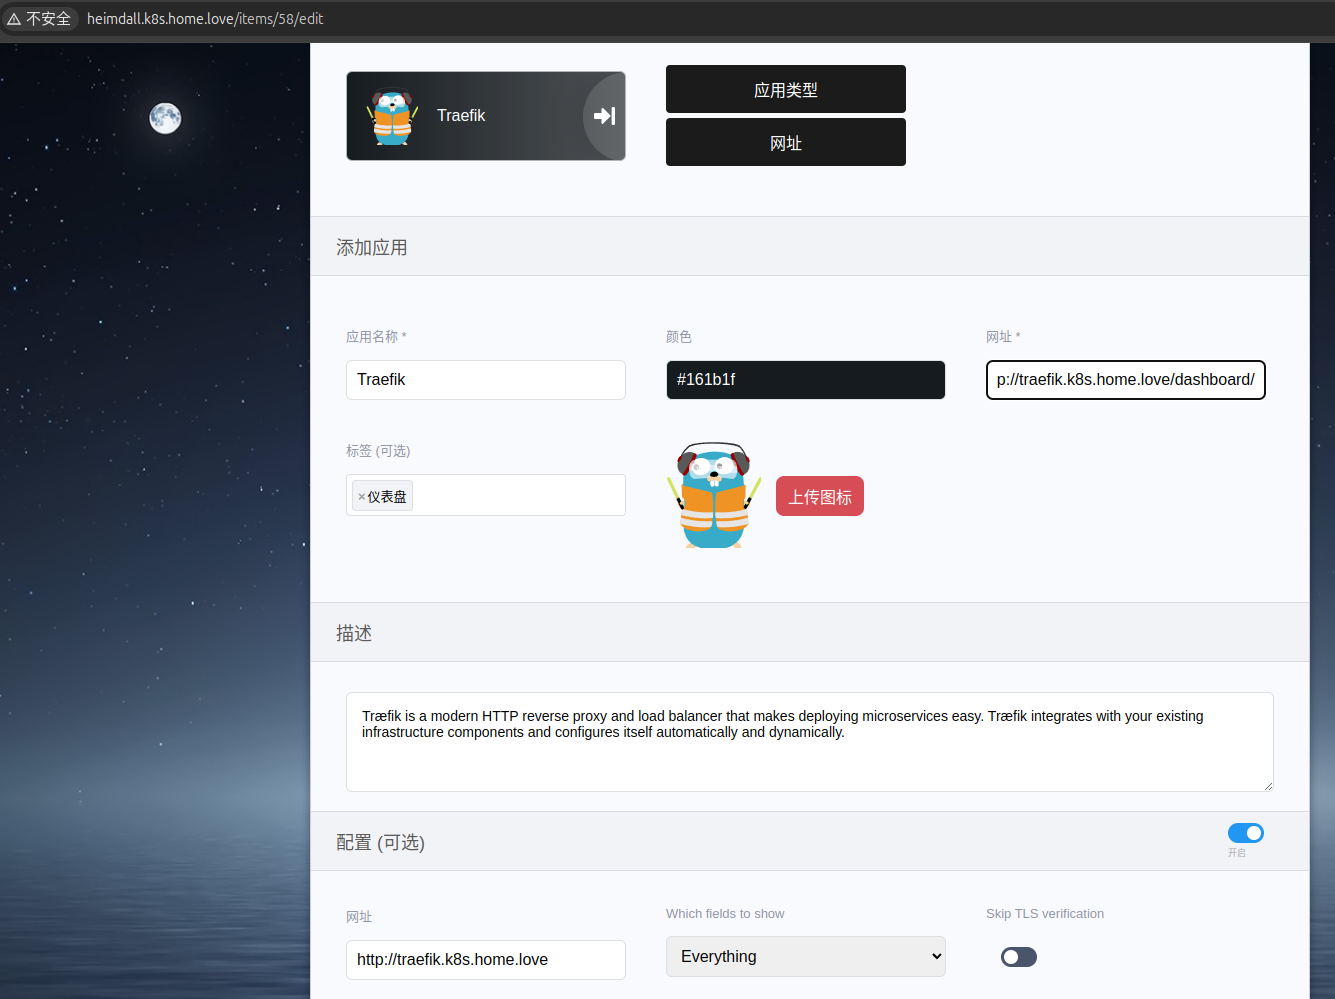The height and width of the screenshot is (999, 1335).
Task: Click the browser address bar URL
Action: click(205, 19)
